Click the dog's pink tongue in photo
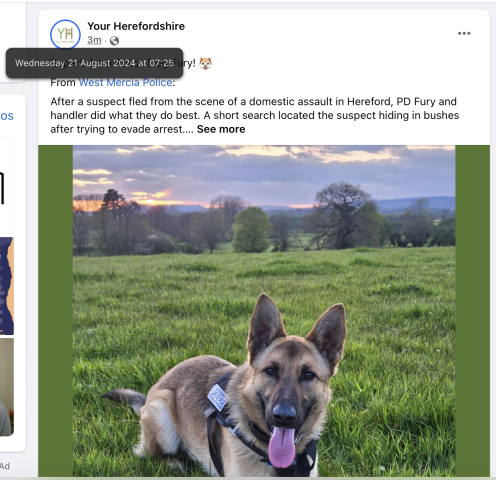 coord(282,447)
